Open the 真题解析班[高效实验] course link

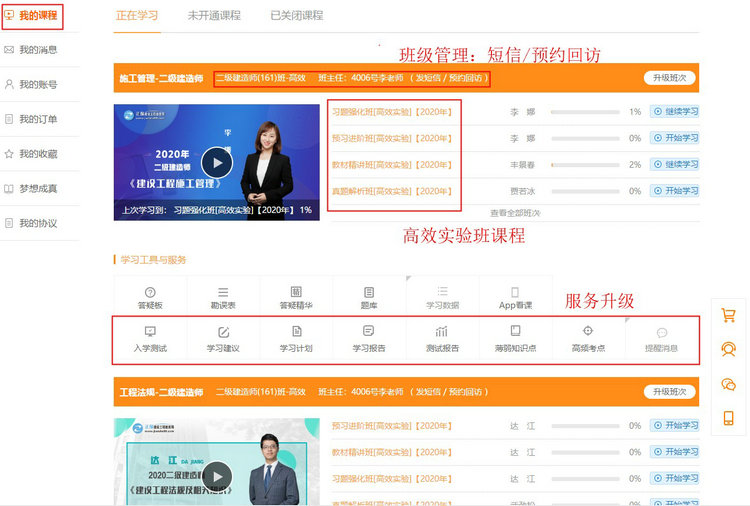tap(392, 191)
